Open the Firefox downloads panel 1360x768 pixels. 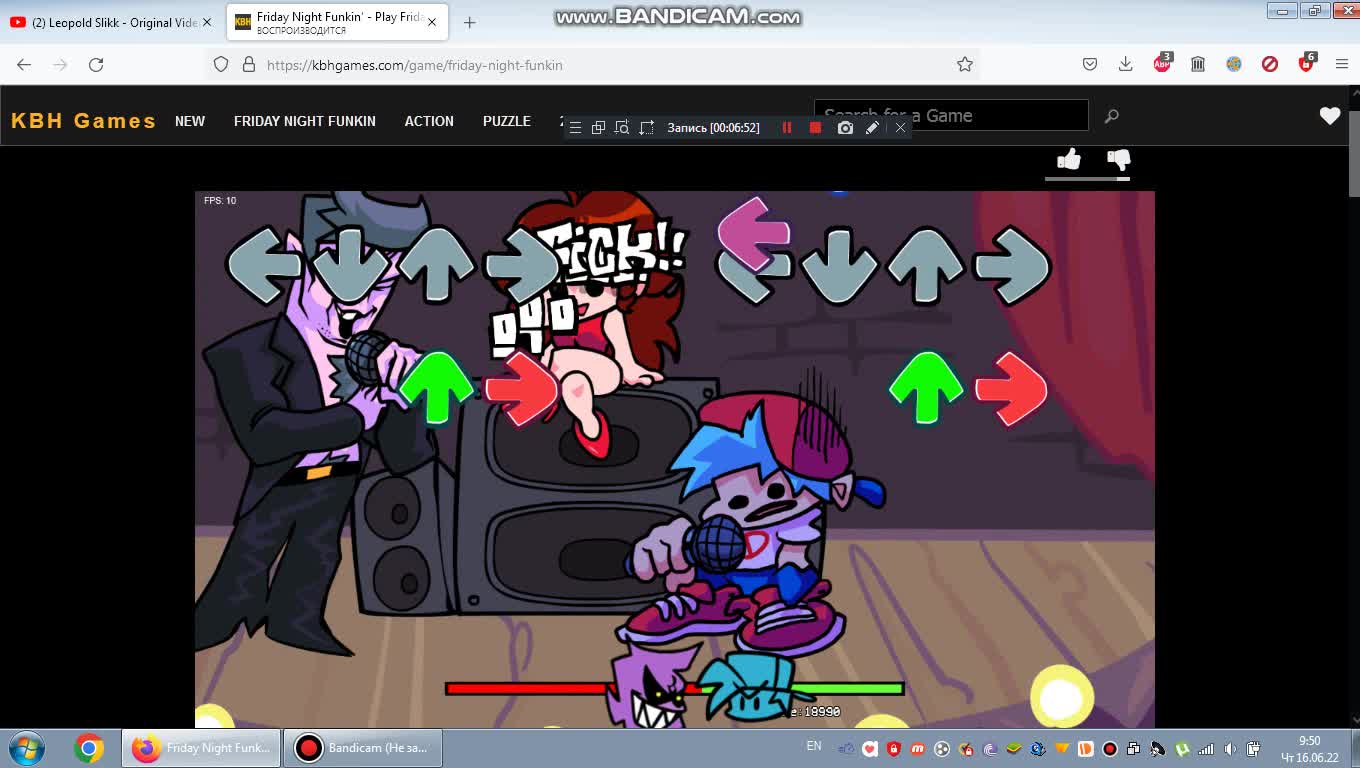pos(1125,64)
